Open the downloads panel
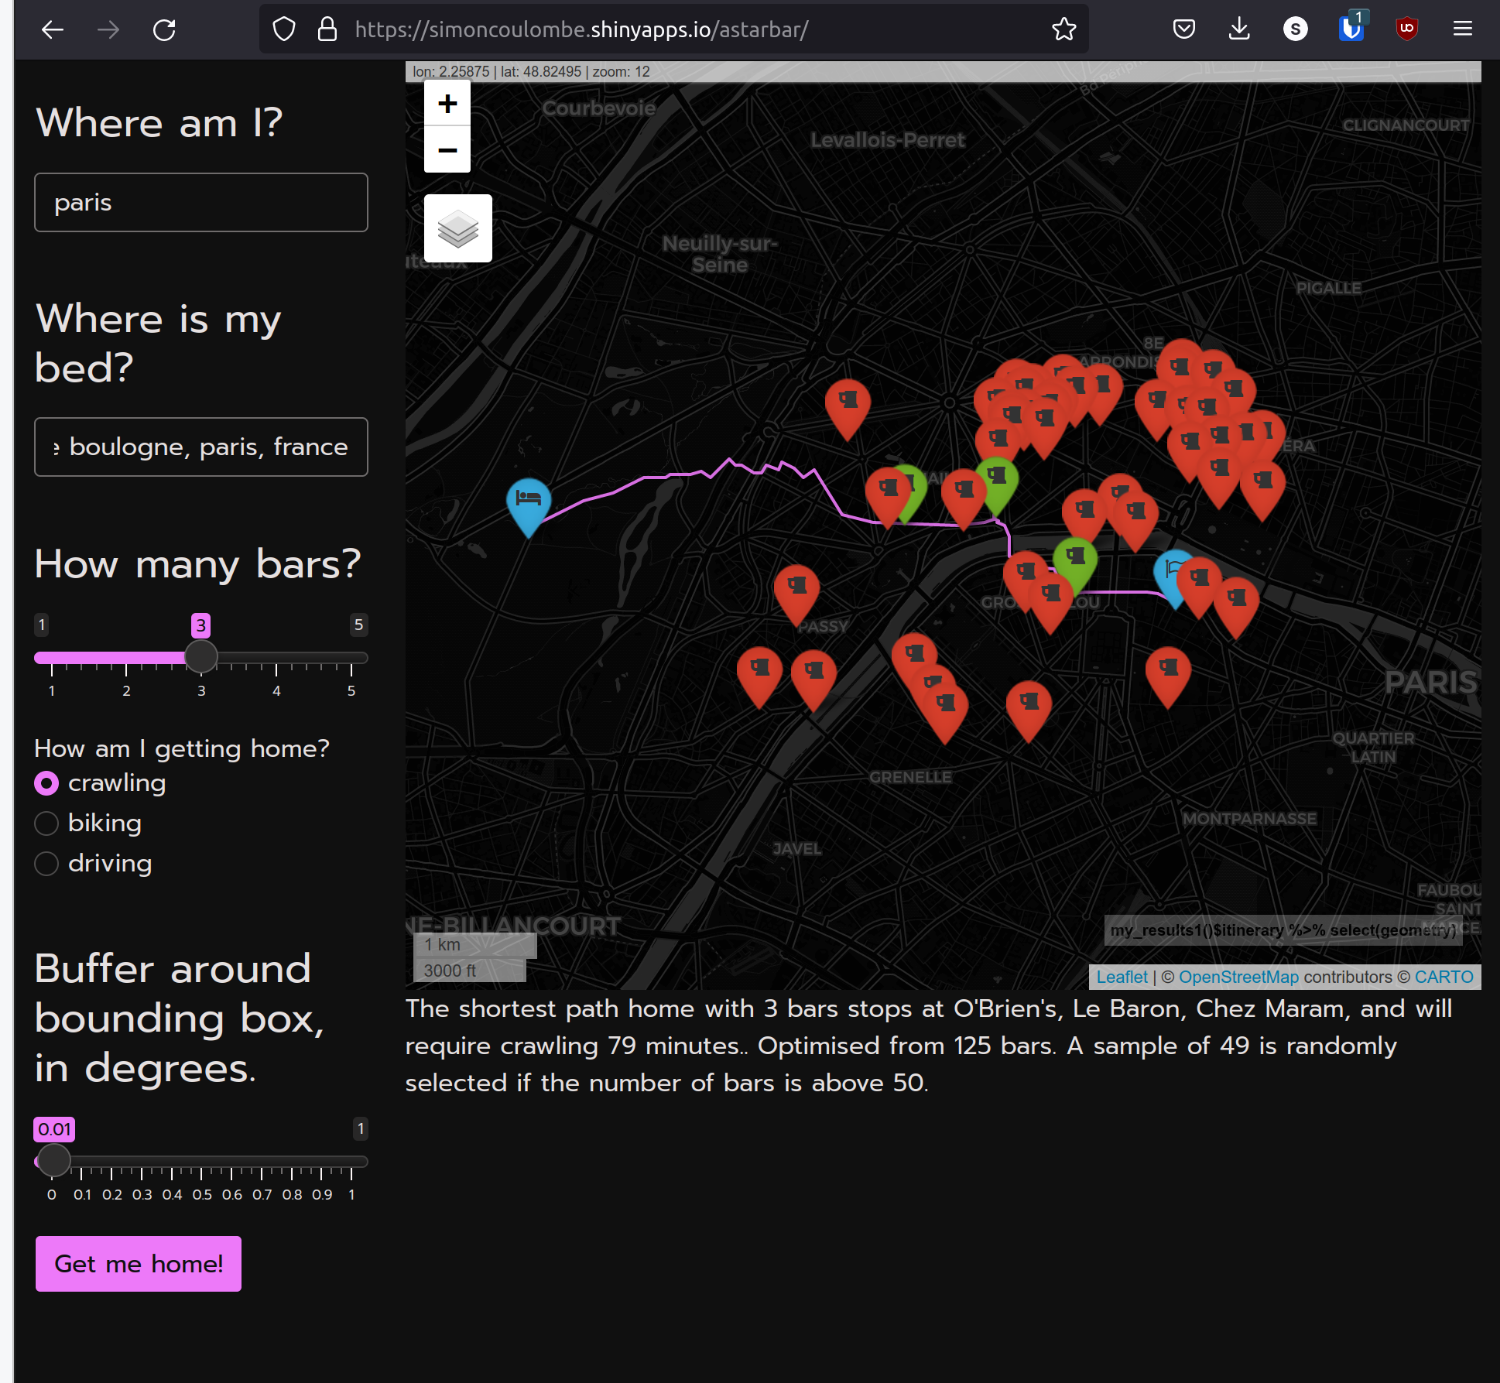 pyautogui.click(x=1239, y=29)
